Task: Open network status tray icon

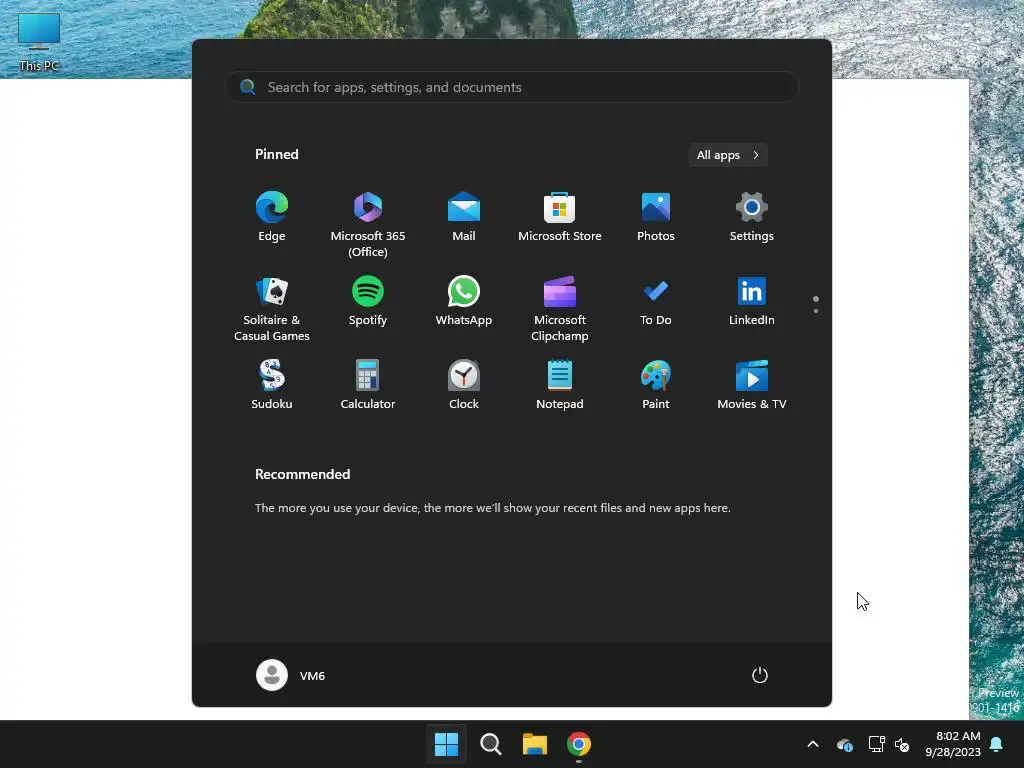Action: coord(876,744)
